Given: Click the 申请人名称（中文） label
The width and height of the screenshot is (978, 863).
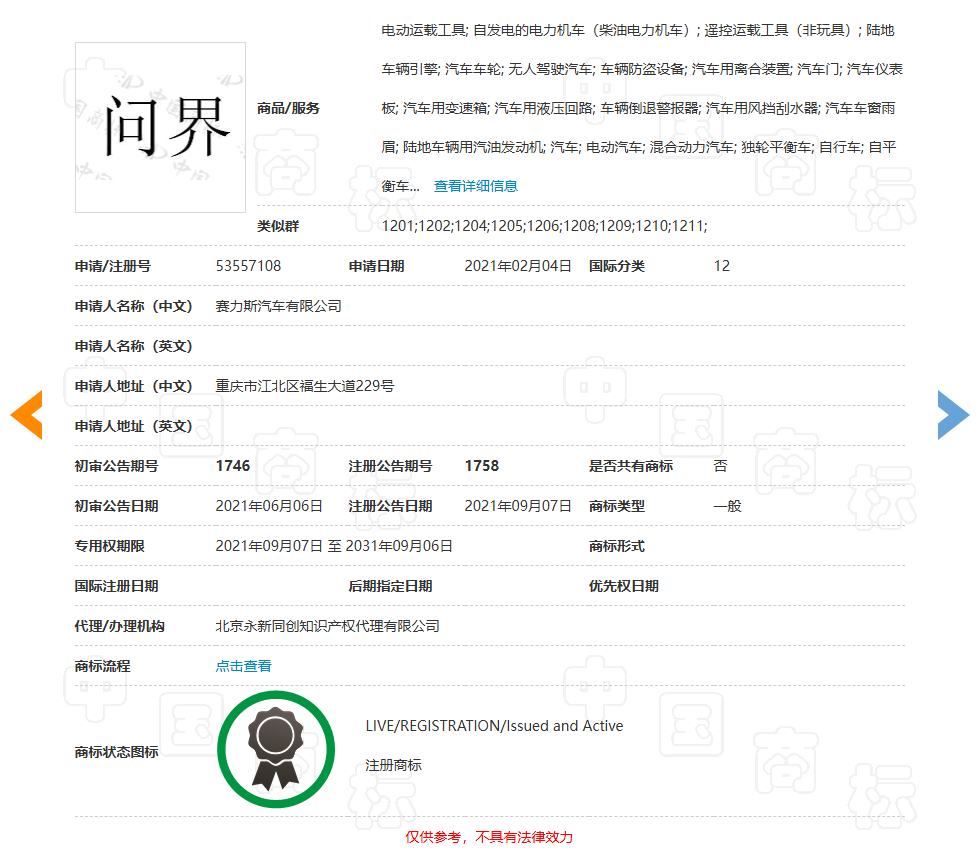Looking at the screenshot, I should click(x=133, y=306).
